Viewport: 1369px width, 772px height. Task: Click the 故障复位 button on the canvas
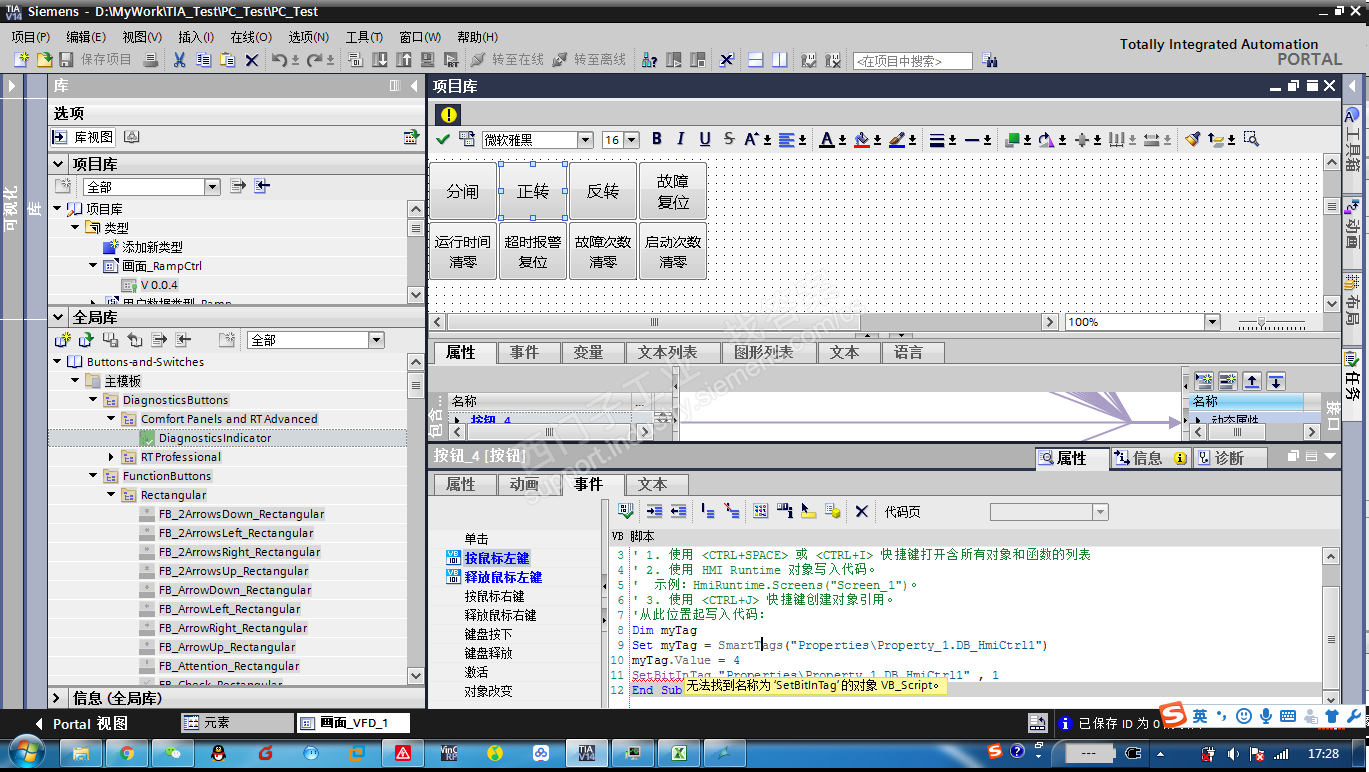(673, 191)
